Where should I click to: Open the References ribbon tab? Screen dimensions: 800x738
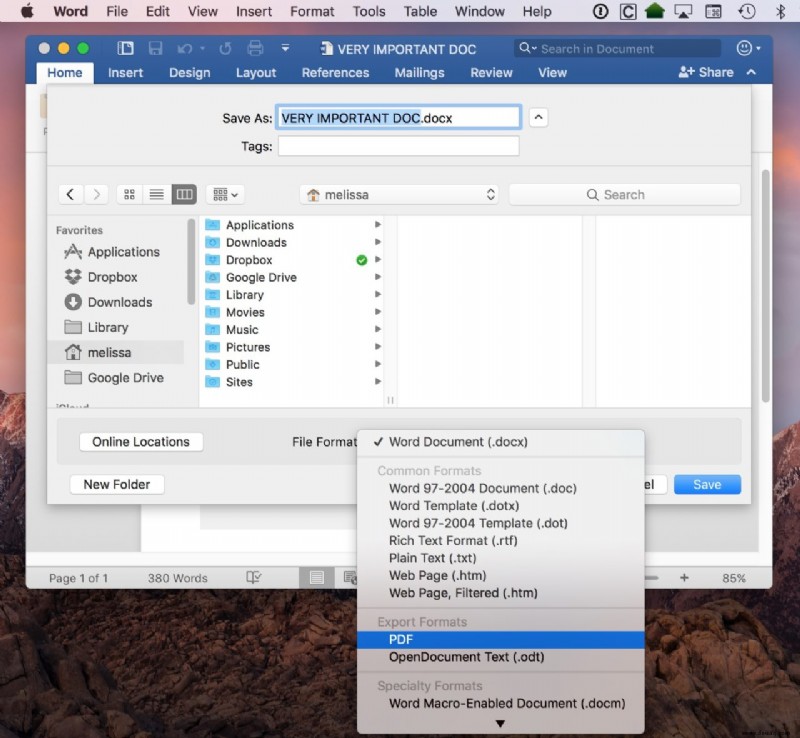(x=335, y=72)
